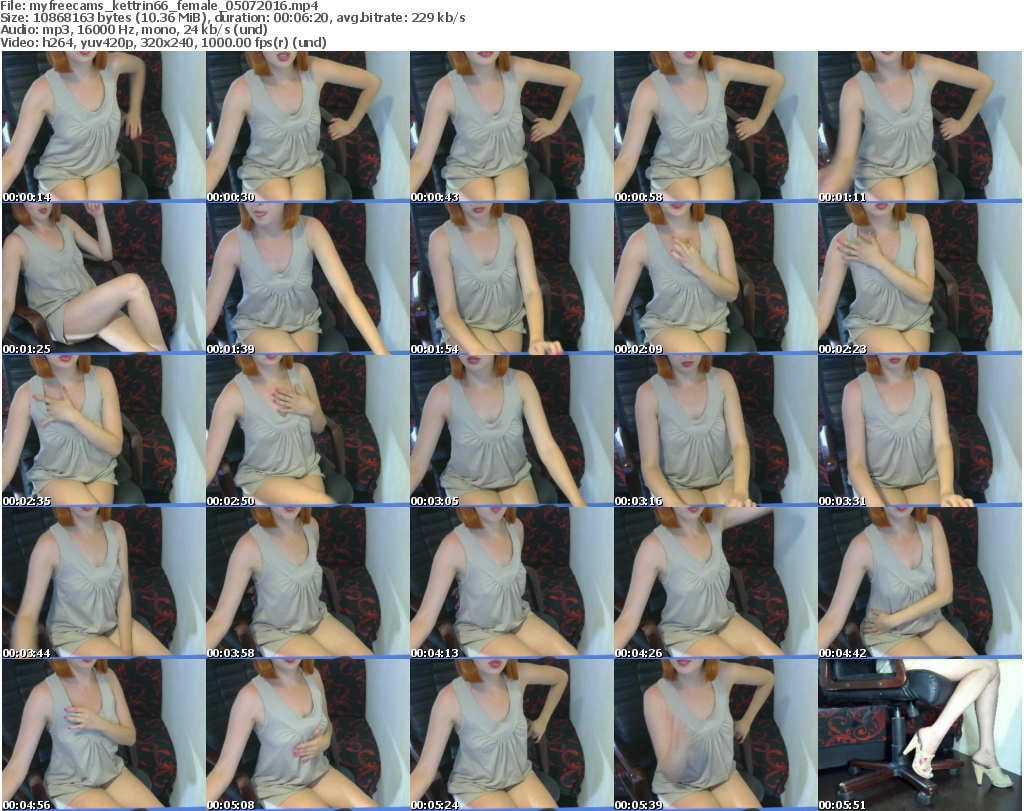Select the thumbnail stamped 00:00:58
This screenshot has width=1024, height=811.
[x=715, y=126]
